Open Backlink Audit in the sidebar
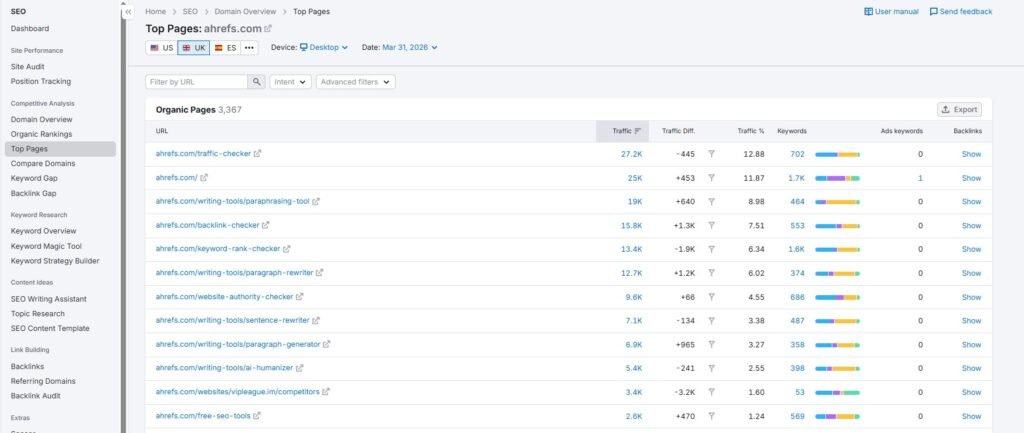The width and height of the screenshot is (1024, 433). coord(35,396)
